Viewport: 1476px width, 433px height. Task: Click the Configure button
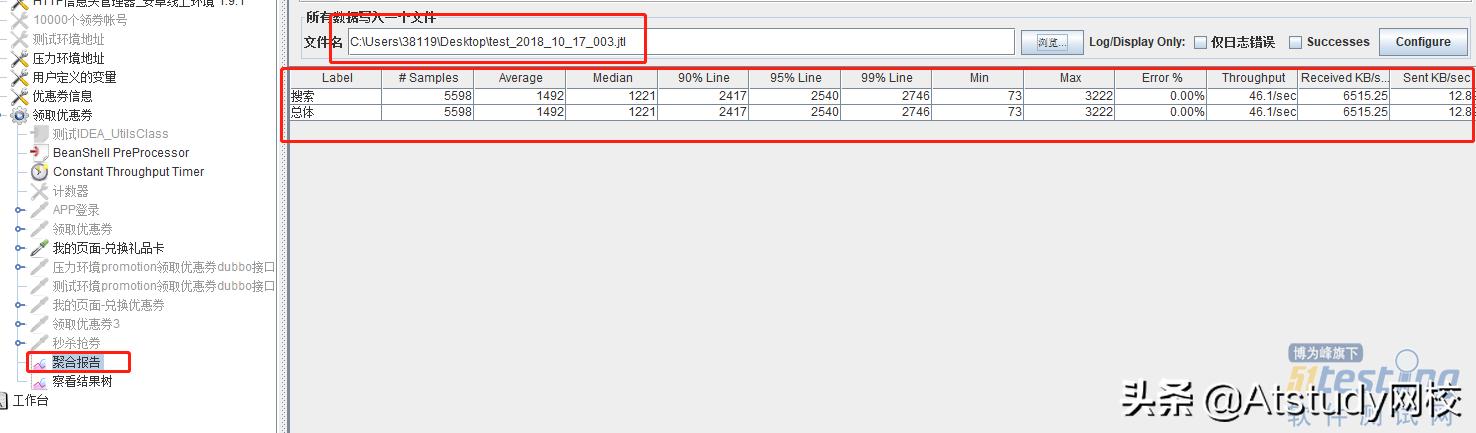(x=1423, y=42)
